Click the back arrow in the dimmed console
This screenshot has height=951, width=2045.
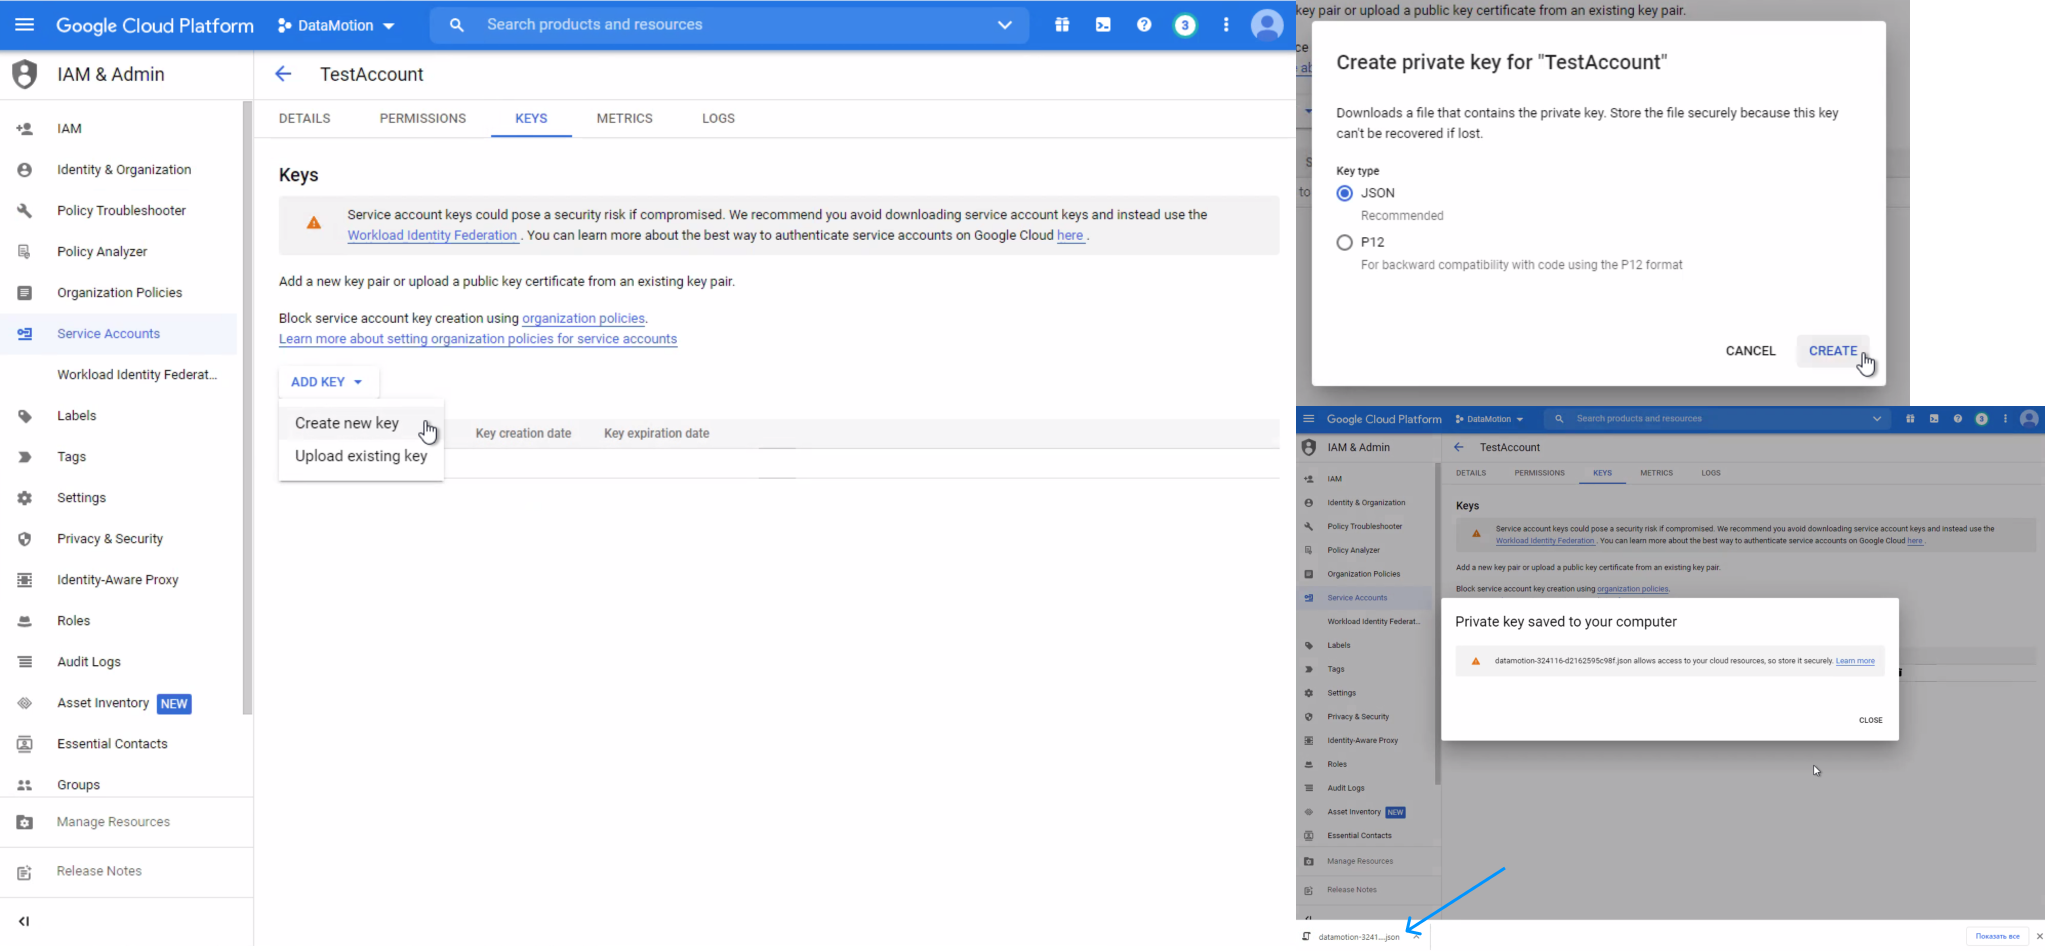click(x=1459, y=447)
